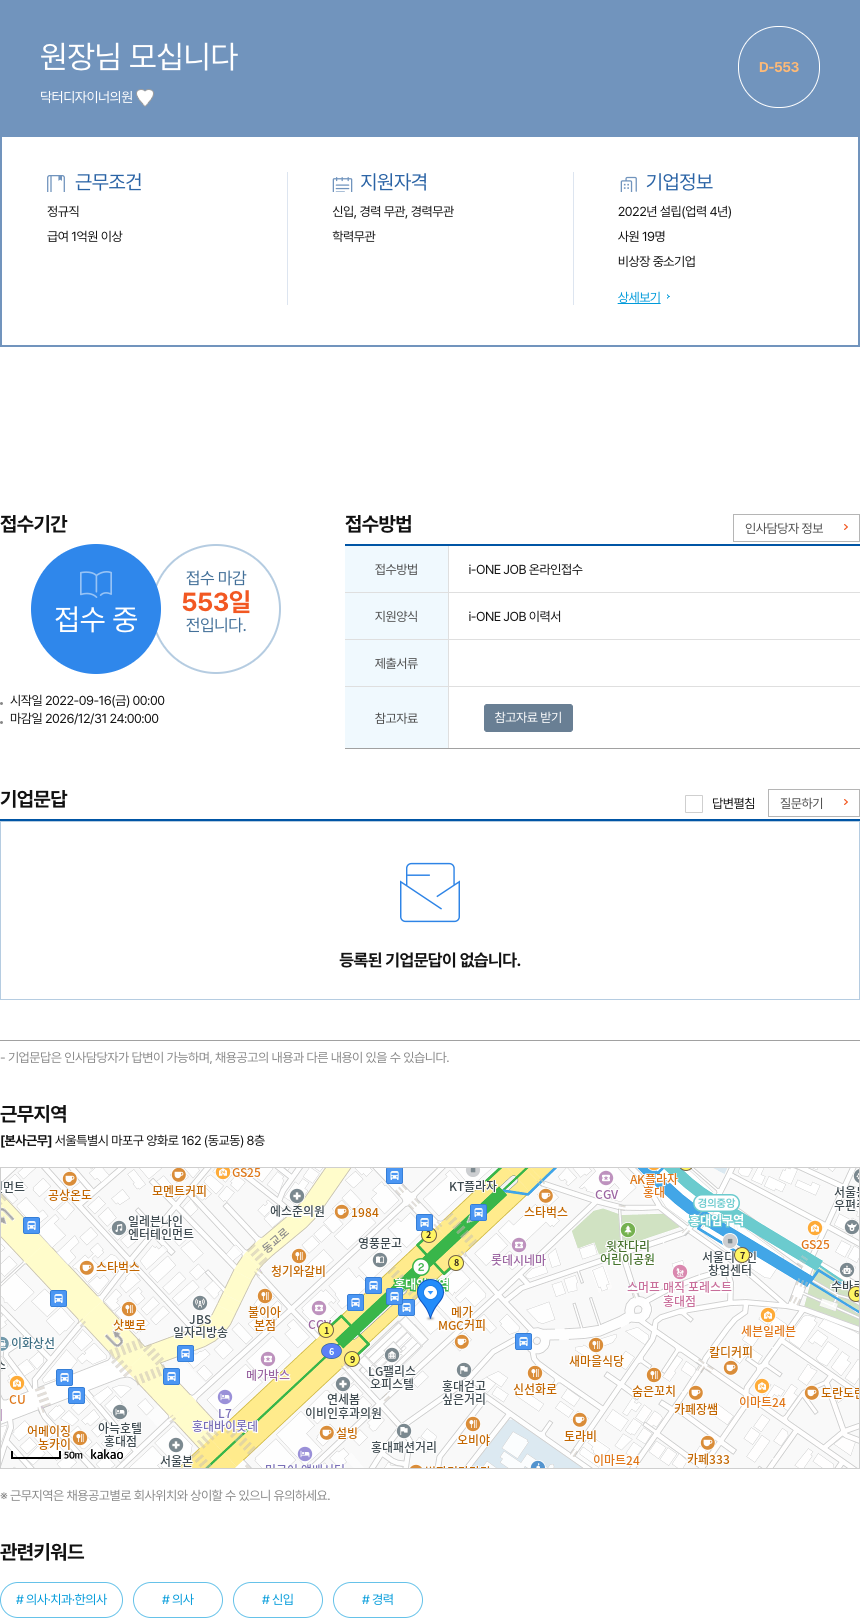Click the 원장님 모십니다 job title
The height and width of the screenshot is (1619, 860).
point(139,56)
